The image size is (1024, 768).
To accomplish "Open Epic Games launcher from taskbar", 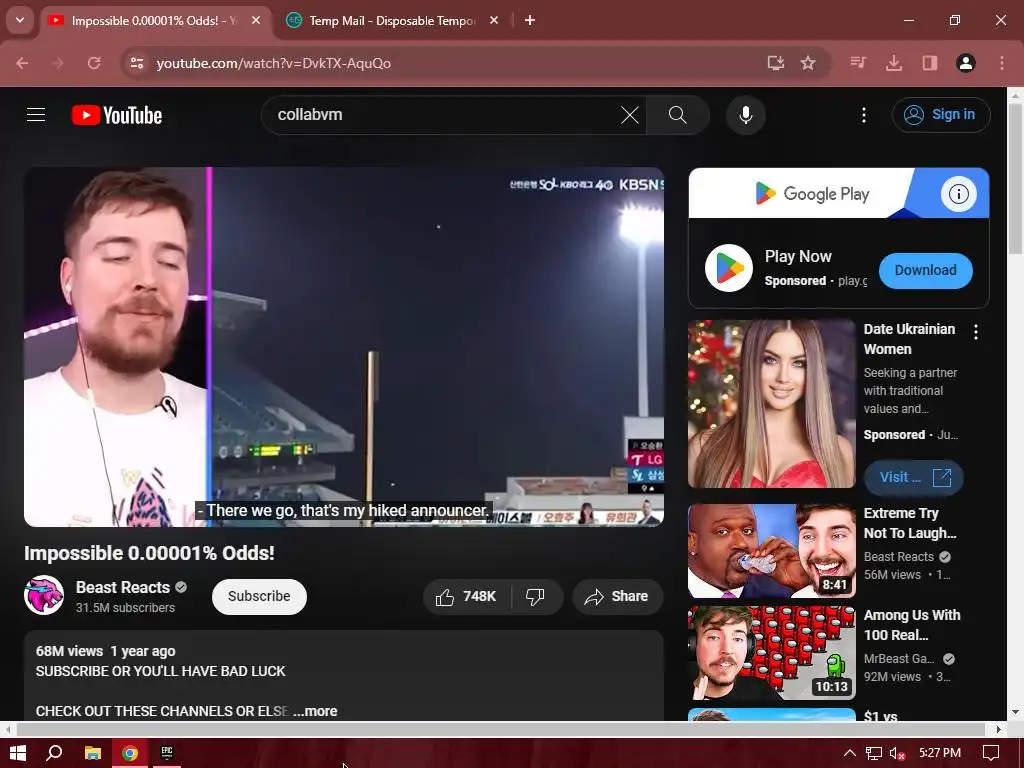I will [x=167, y=753].
